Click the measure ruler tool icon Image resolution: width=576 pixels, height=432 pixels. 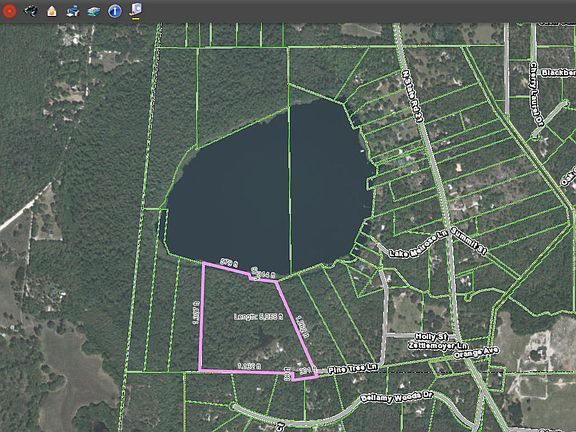pos(136,10)
